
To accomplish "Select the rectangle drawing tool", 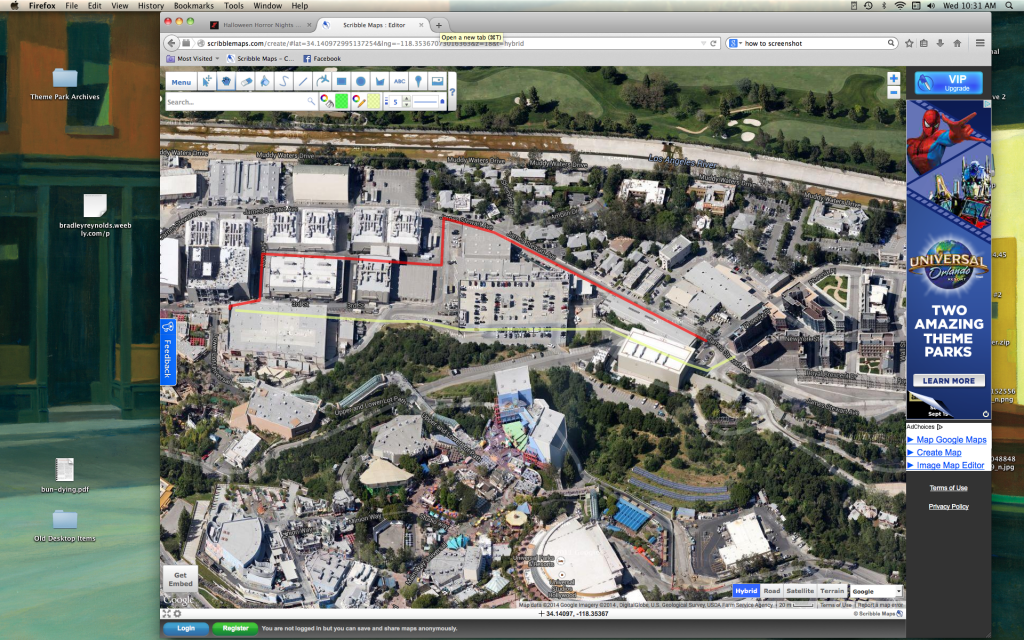I will pyautogui.click(x=342, y=81).
